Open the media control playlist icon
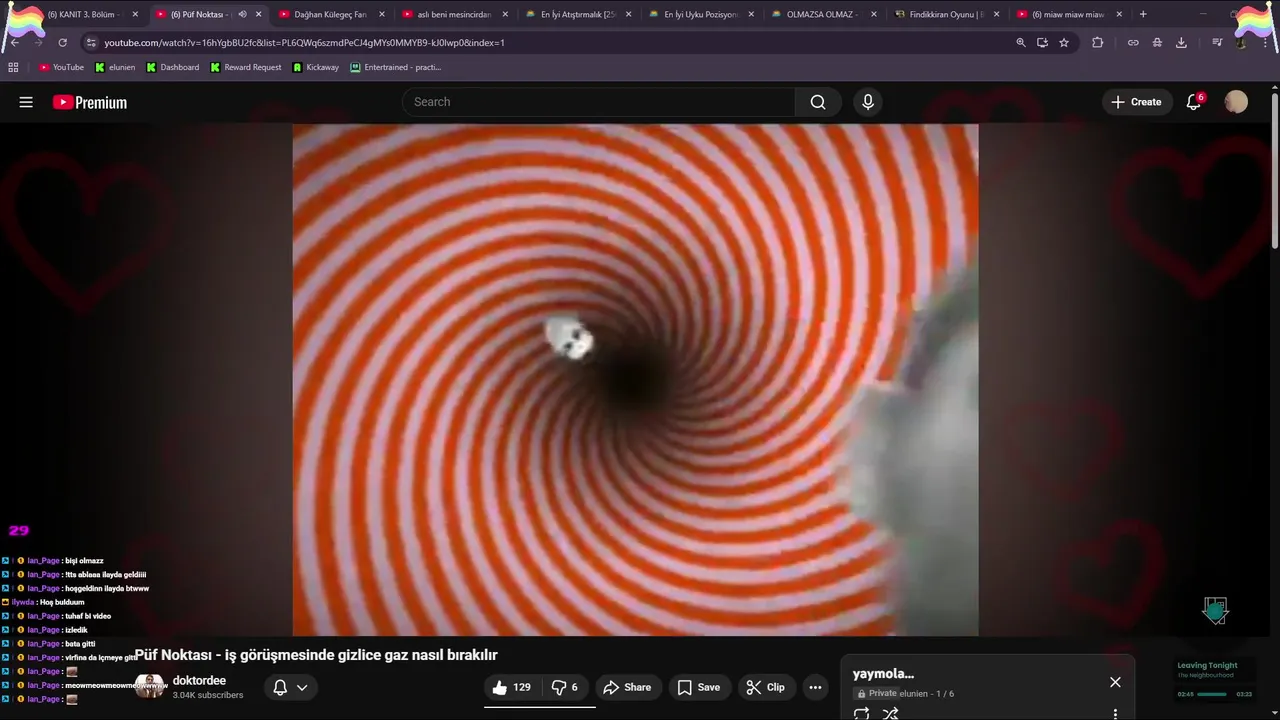 click(x=1217, y=42)
